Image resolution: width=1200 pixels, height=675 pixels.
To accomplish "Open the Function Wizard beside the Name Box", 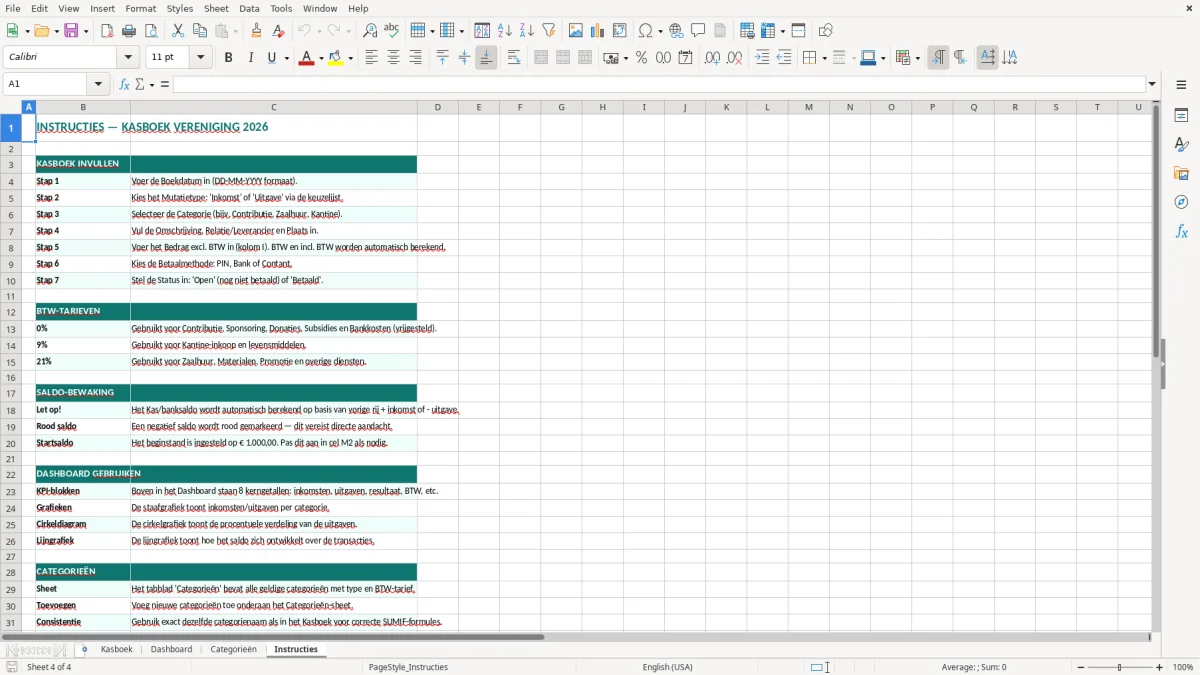I will (x=124, y=84).
